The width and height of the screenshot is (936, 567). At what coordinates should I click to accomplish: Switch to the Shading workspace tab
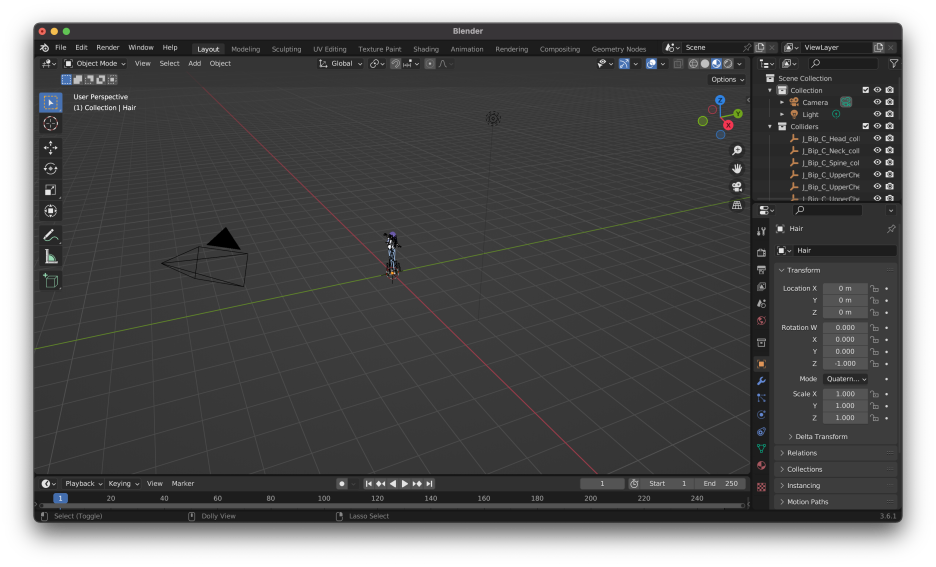coord(426,49)
